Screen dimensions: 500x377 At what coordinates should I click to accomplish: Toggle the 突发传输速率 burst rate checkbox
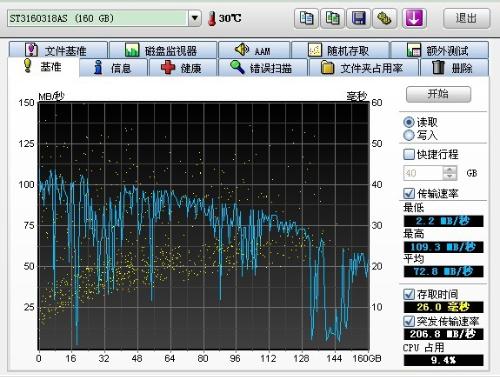[x=409, y=321]
